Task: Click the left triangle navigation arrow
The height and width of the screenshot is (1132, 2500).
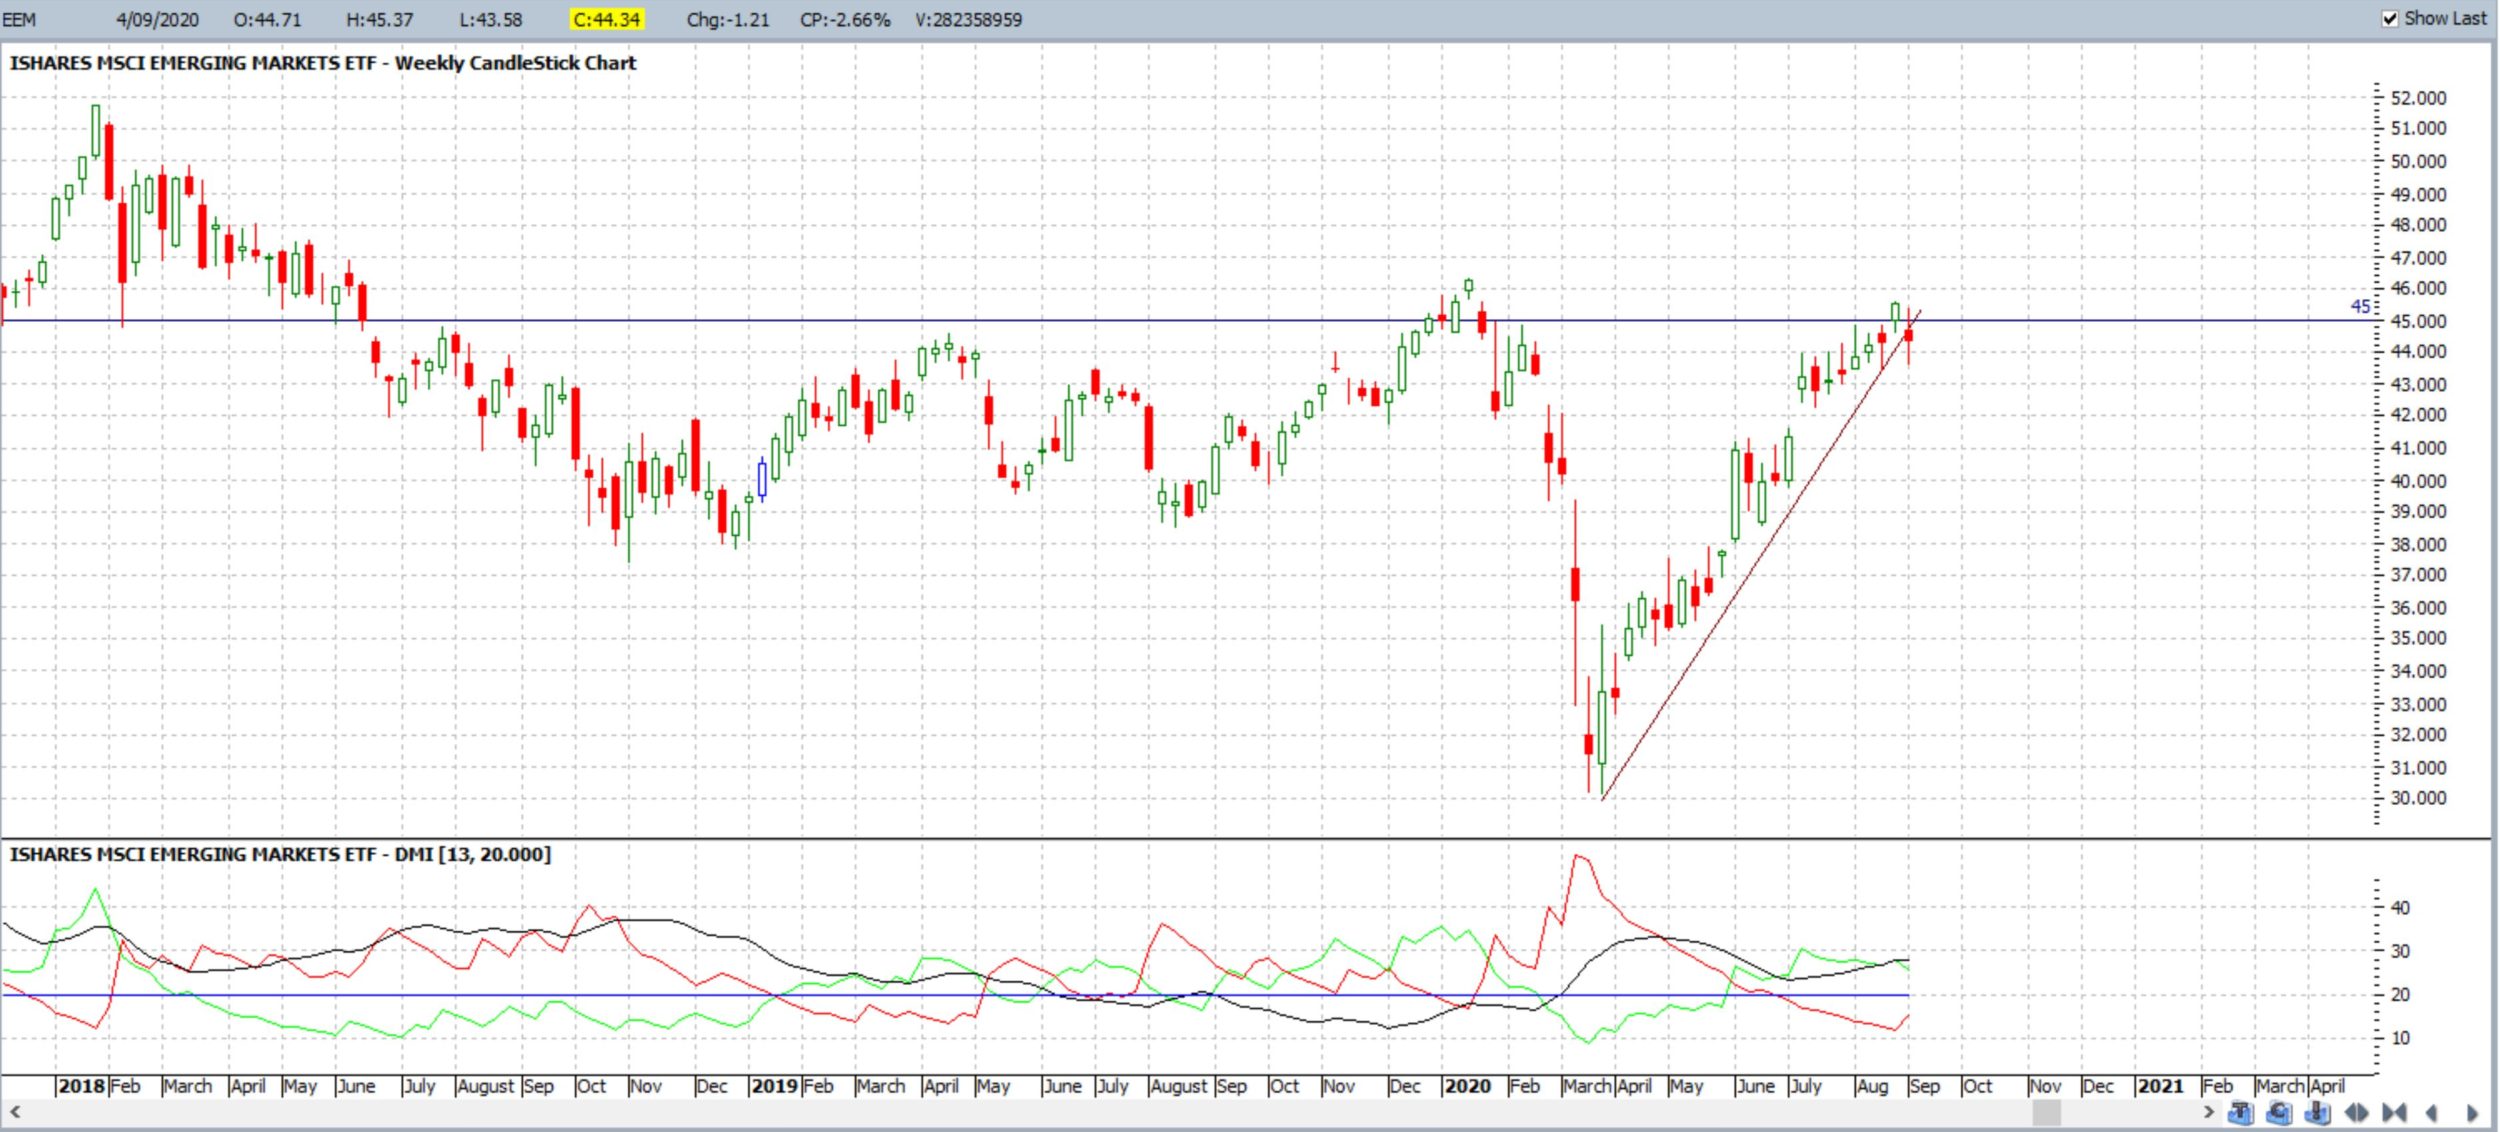Action: (x=2432, y=1113)
